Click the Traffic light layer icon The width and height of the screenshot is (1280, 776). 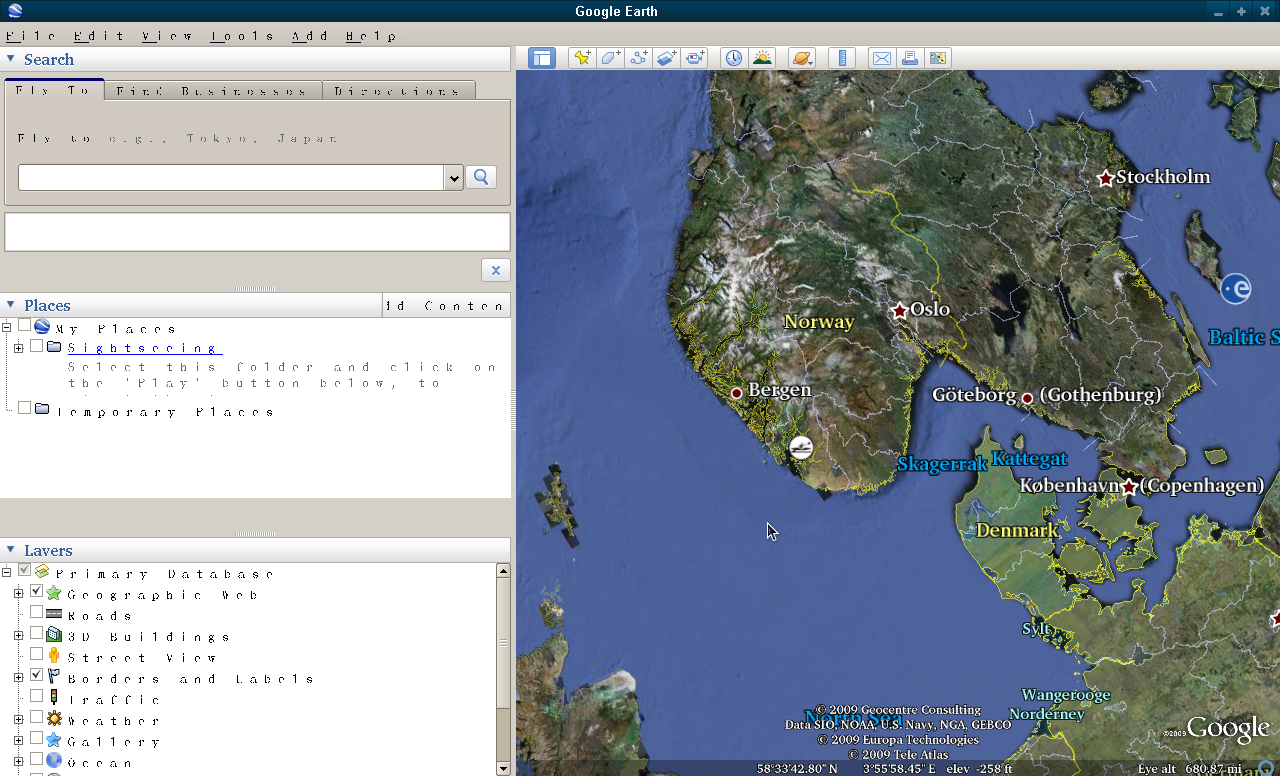[x=54, y=699]
